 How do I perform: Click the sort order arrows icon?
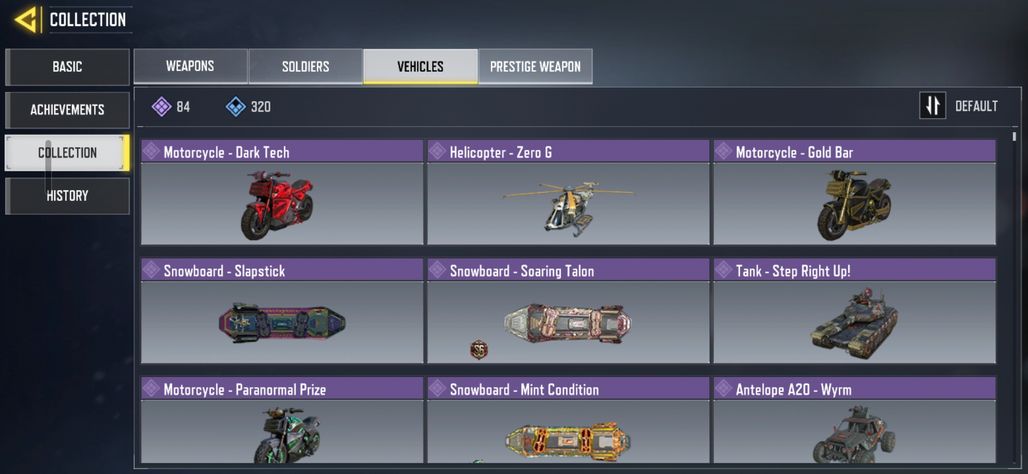[x=932, y=106]
